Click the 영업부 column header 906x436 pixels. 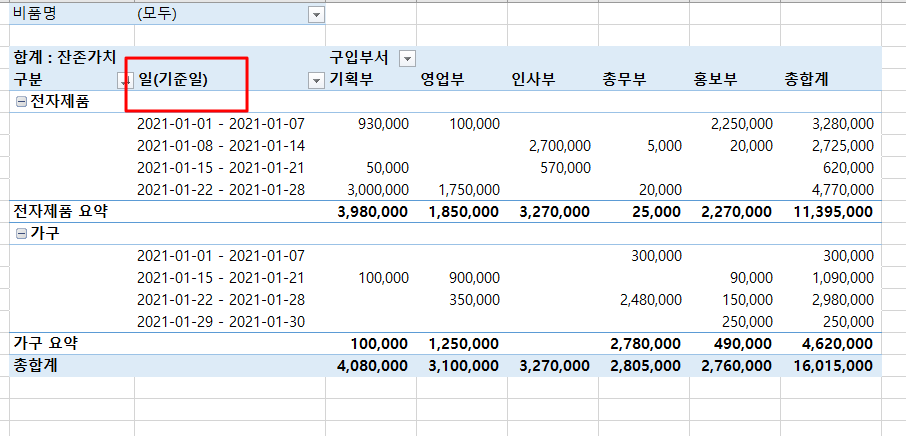442,80
